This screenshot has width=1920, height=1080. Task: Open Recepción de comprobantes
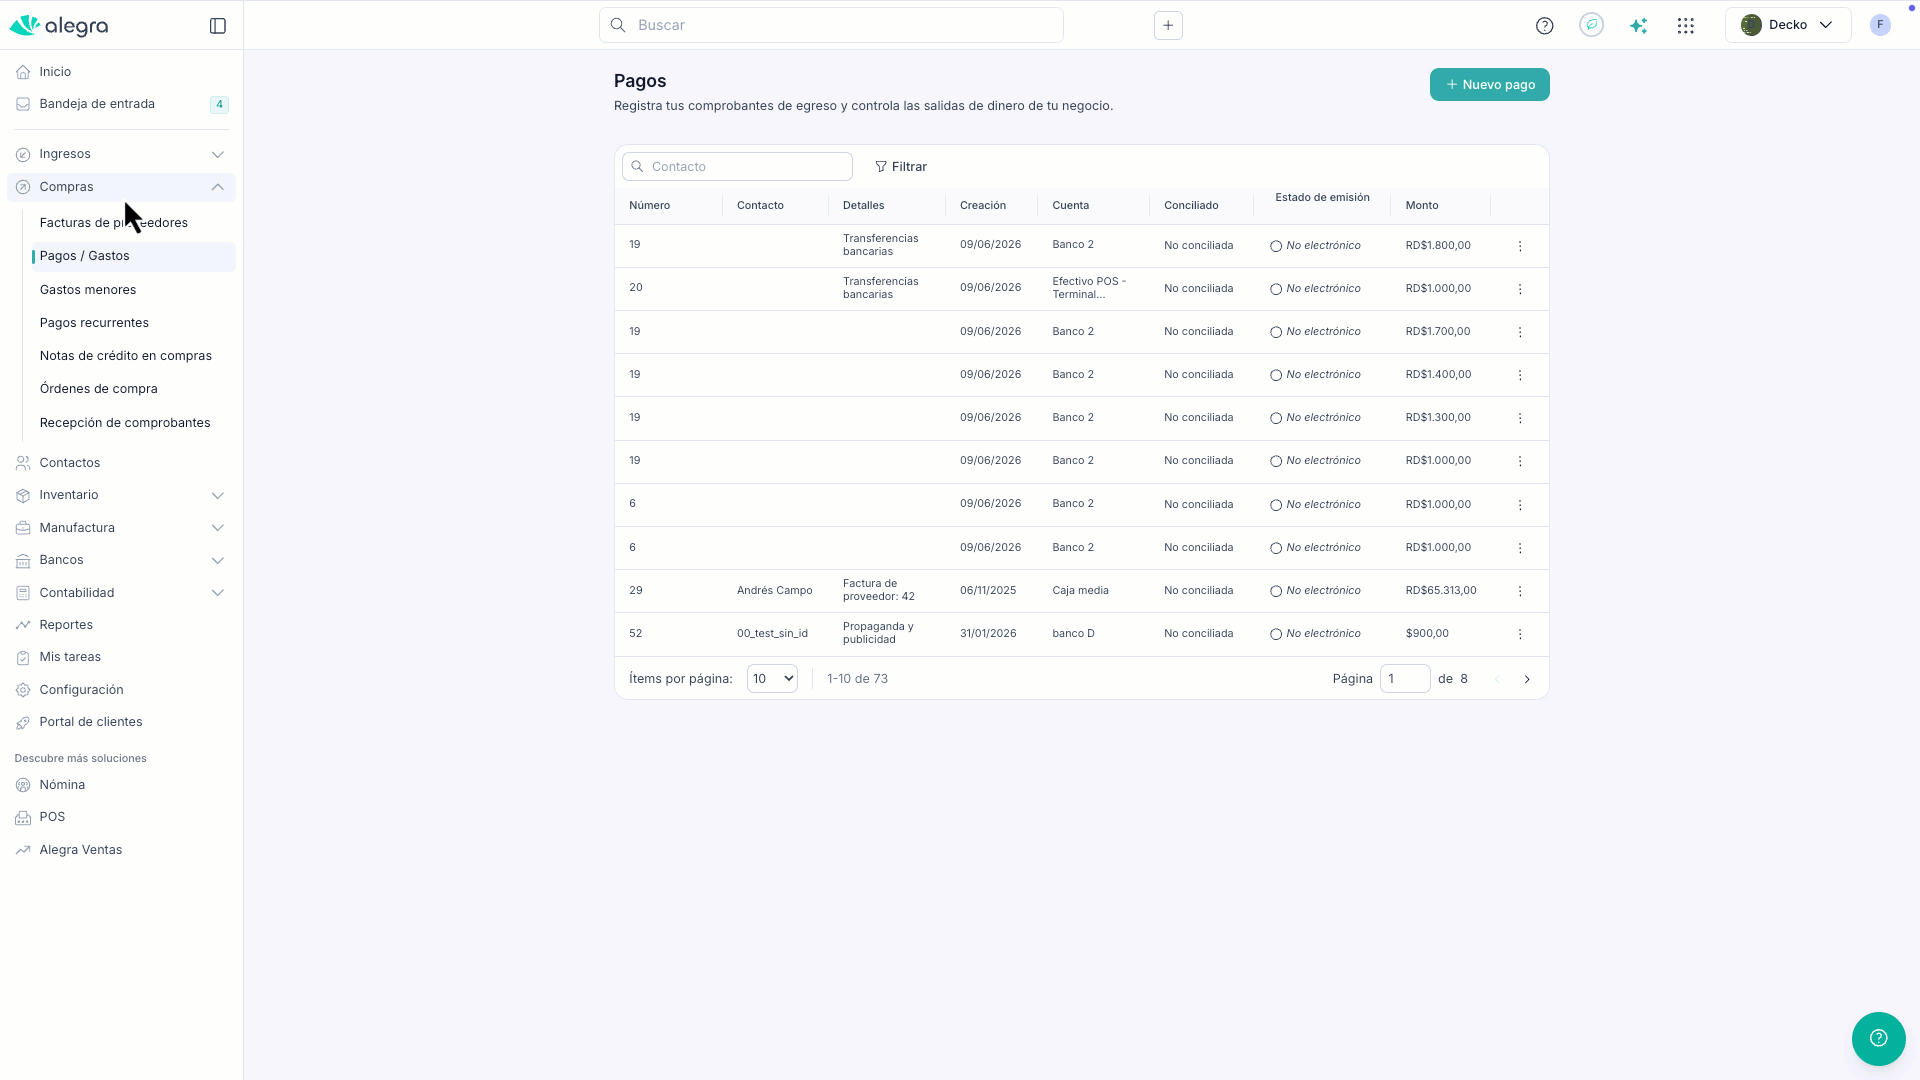point(125,423)
